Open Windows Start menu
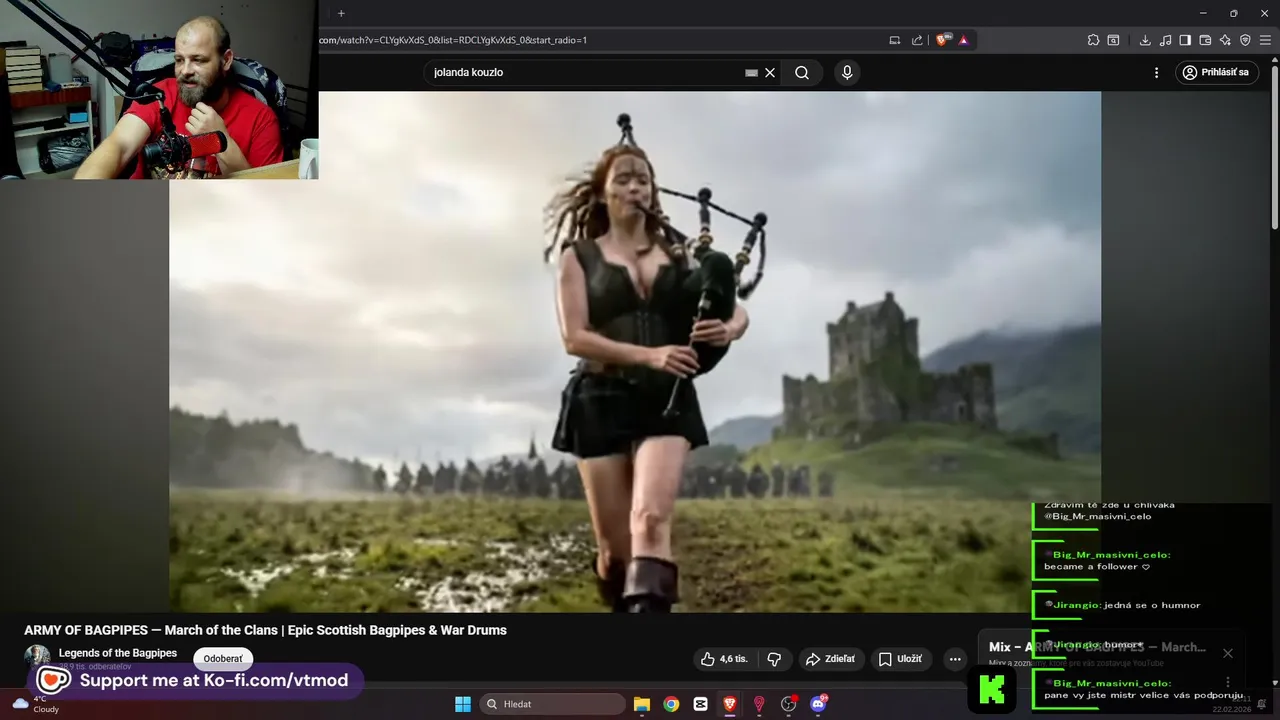This screenshot has width=1280, height=720. pyautogui.click(x=463, y=704)
